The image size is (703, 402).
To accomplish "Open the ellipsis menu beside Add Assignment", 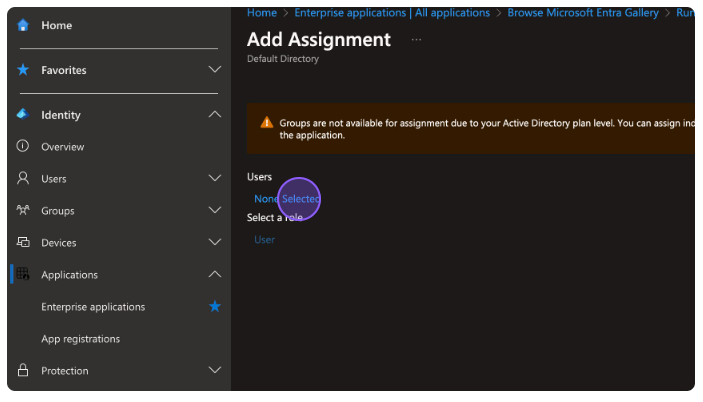I will [416, 40].
